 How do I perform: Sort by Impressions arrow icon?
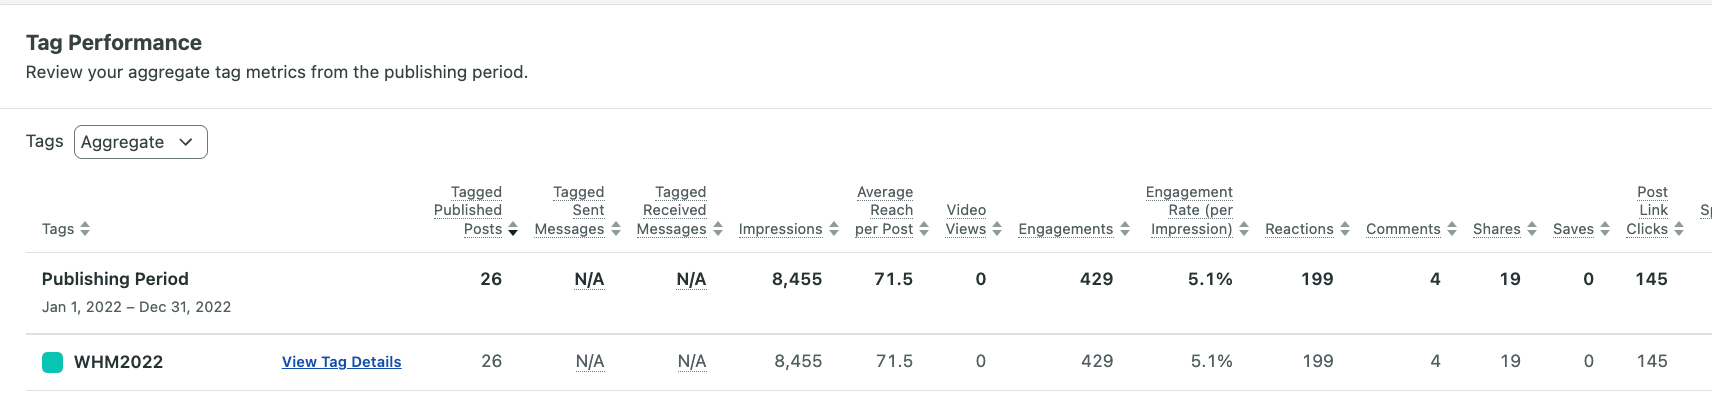click(x=834, y=229)
